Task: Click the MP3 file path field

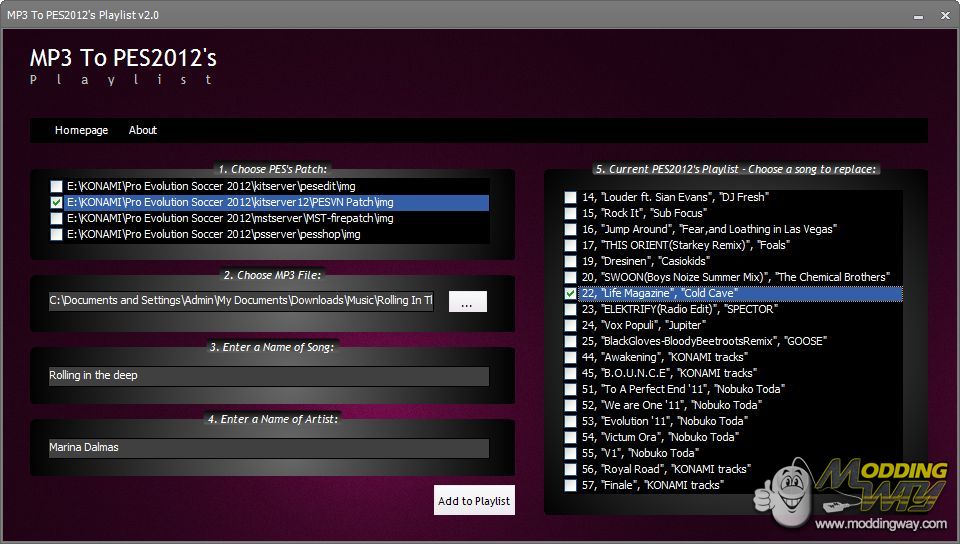Action: coord(241,301)
